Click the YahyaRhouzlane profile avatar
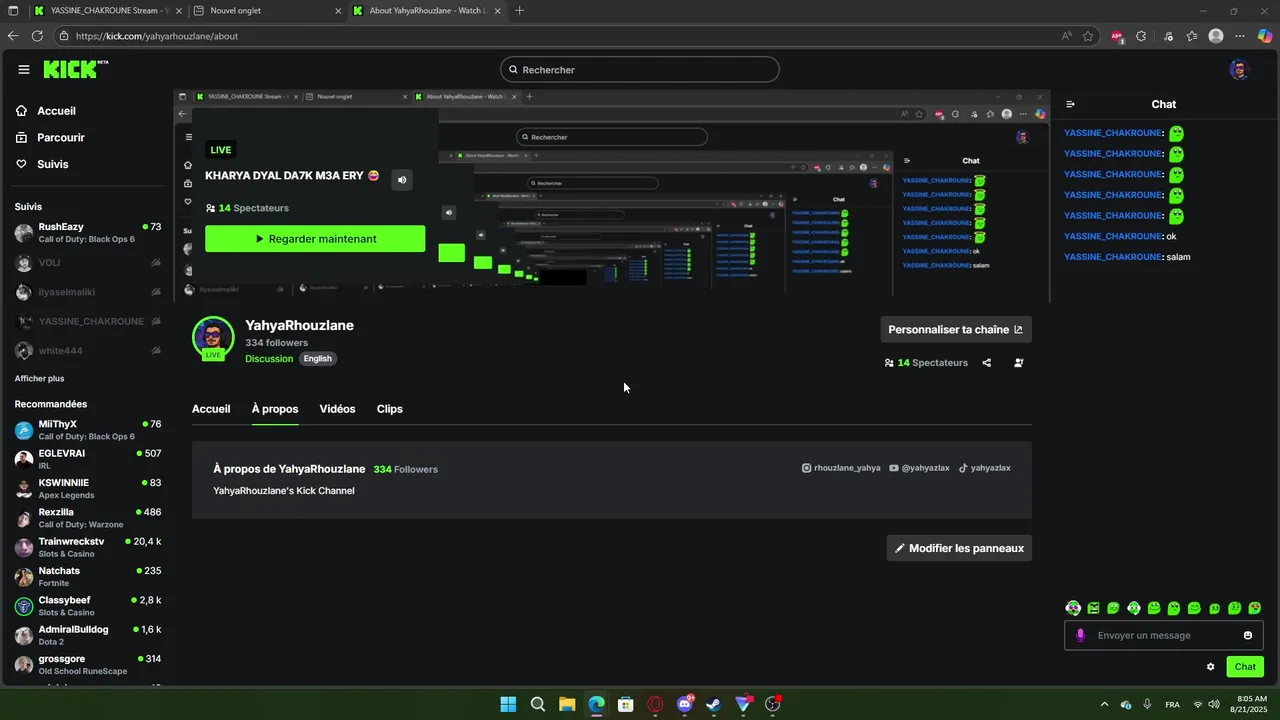The height and width of the screenshot is (720, 1280). pos(213,337)
